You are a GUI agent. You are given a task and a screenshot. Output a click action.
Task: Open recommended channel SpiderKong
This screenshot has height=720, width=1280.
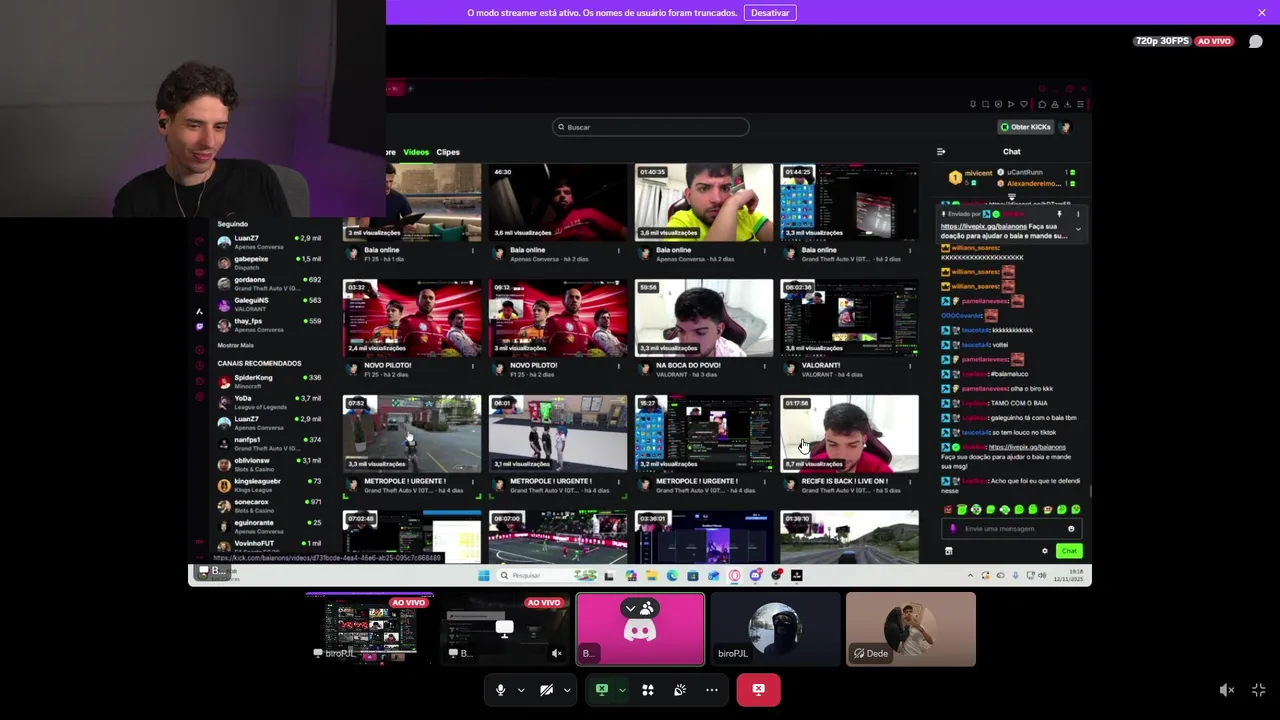tap(270, 380)
